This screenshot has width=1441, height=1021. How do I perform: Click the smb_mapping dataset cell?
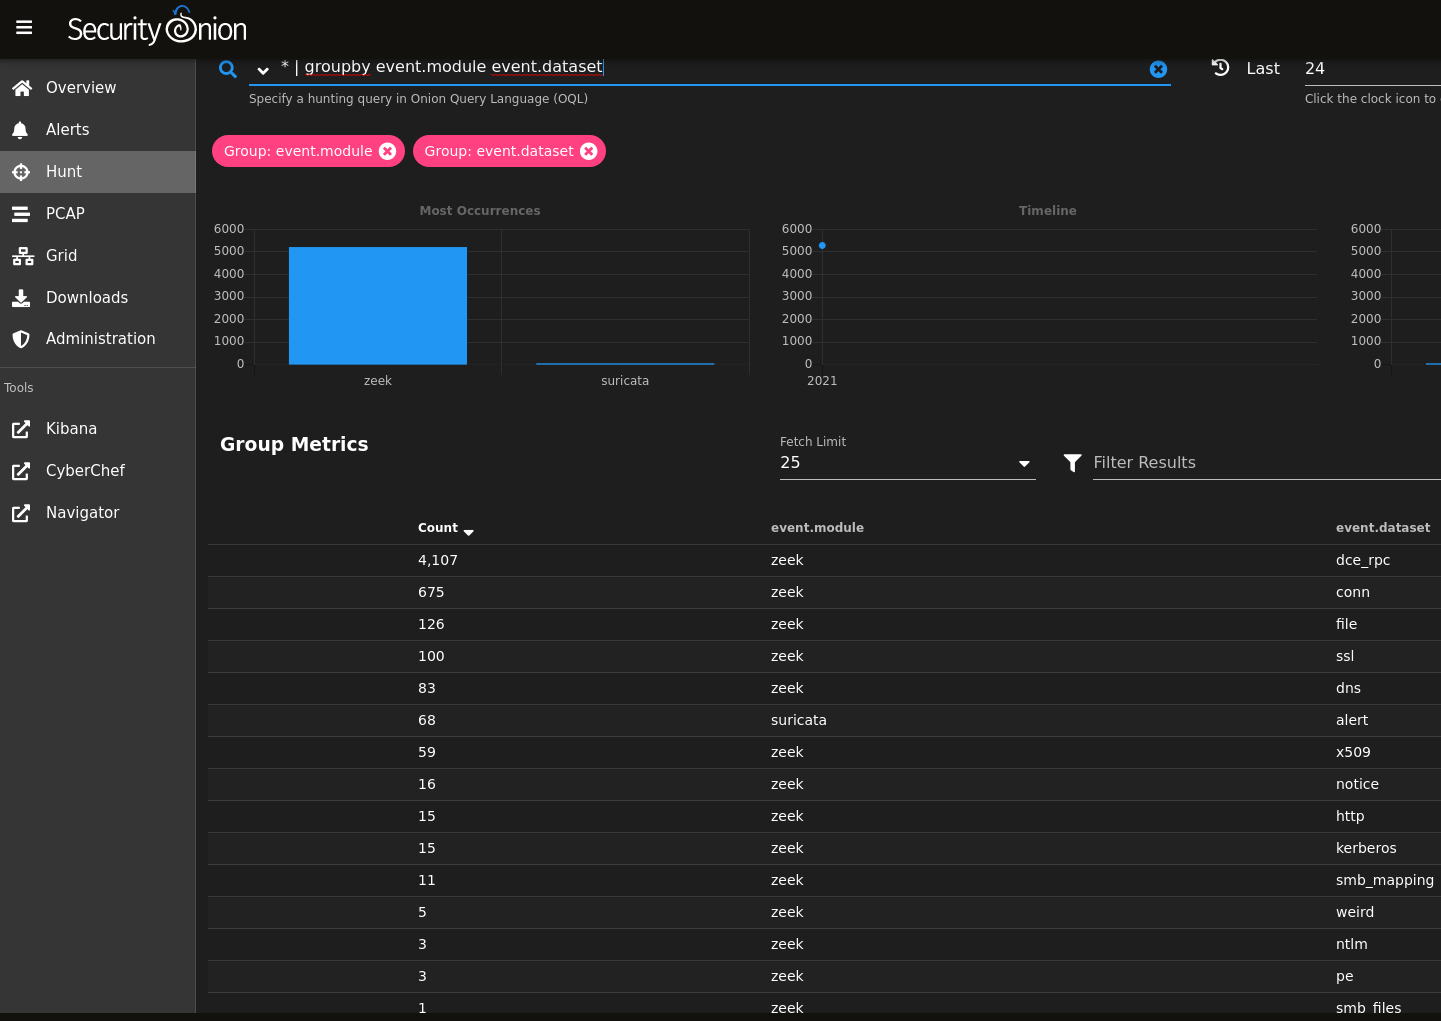[1385, 880]
